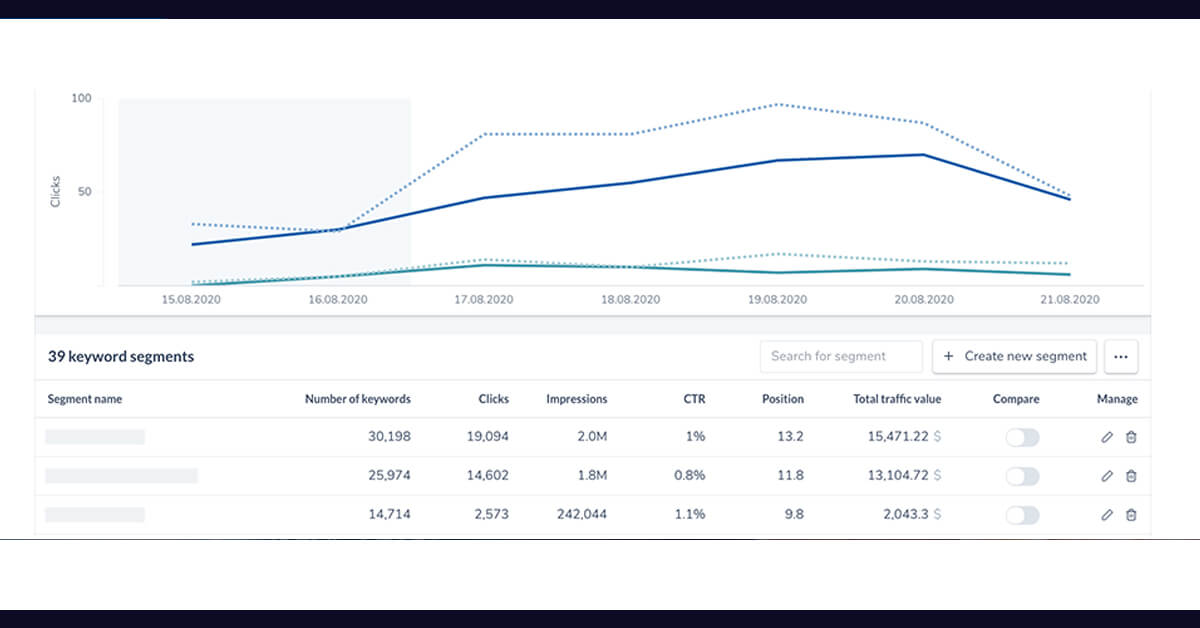
Task: Click the 11.8 position value
Action: (x=791, y=476)
